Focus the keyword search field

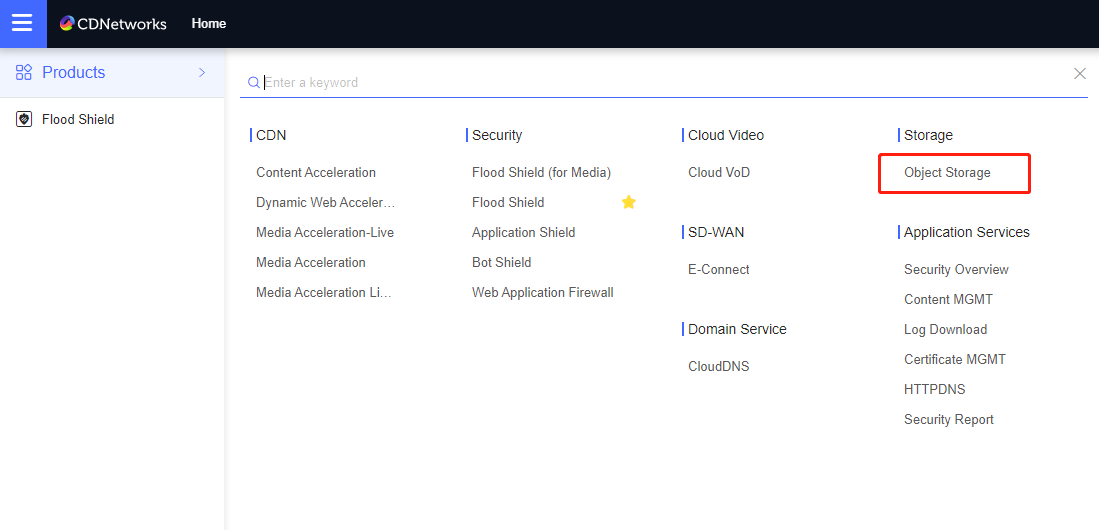[666, 83]
